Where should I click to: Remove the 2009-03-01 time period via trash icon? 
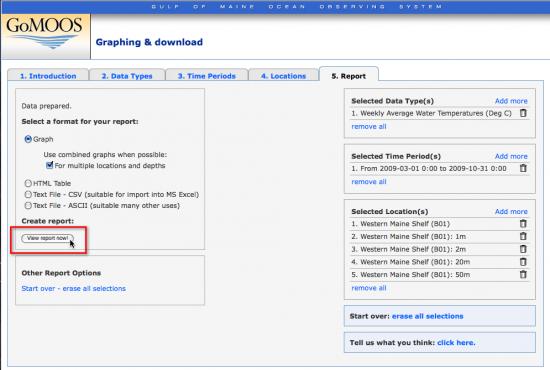(x=523, y=168)
